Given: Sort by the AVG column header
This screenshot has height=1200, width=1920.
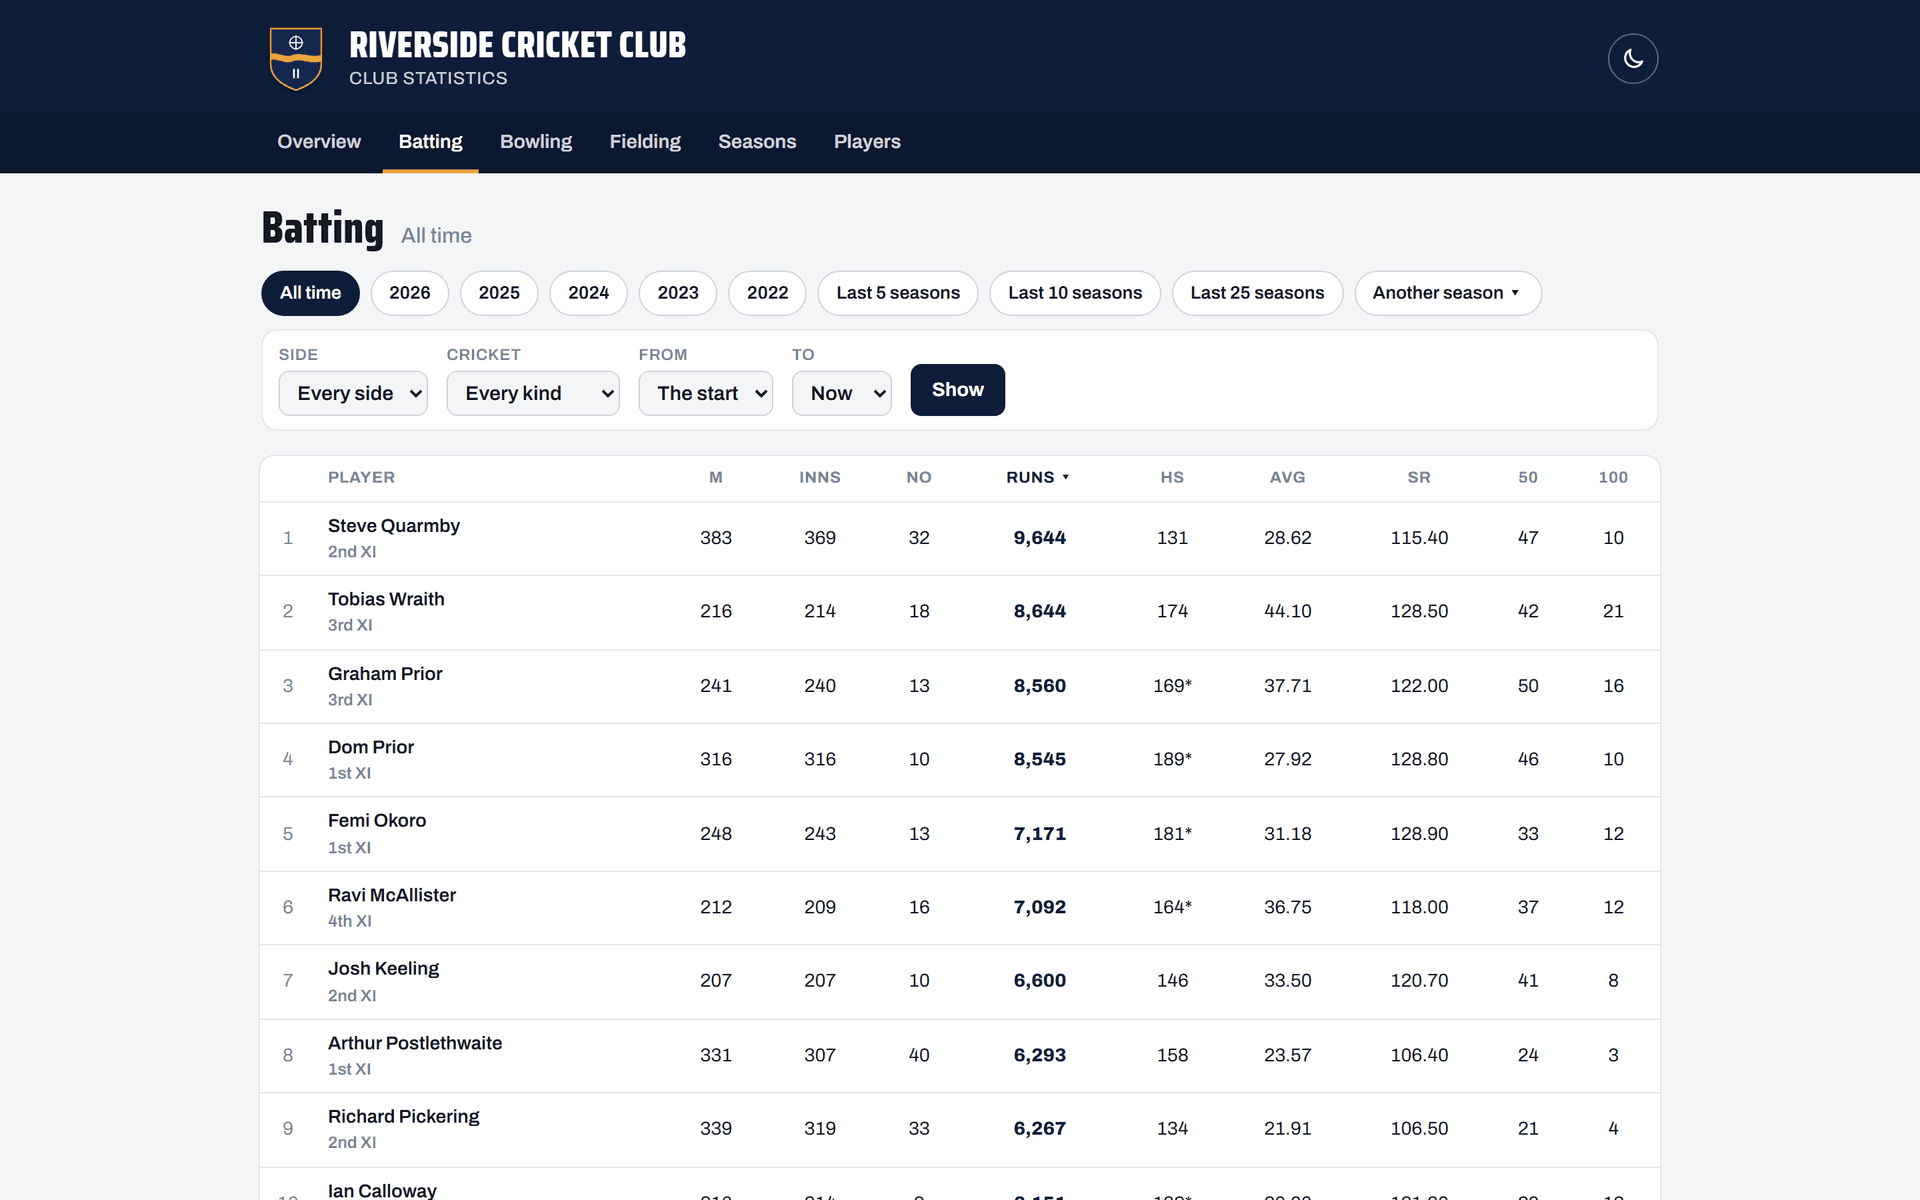Looking at the screenshot, I should [1287, 478].
